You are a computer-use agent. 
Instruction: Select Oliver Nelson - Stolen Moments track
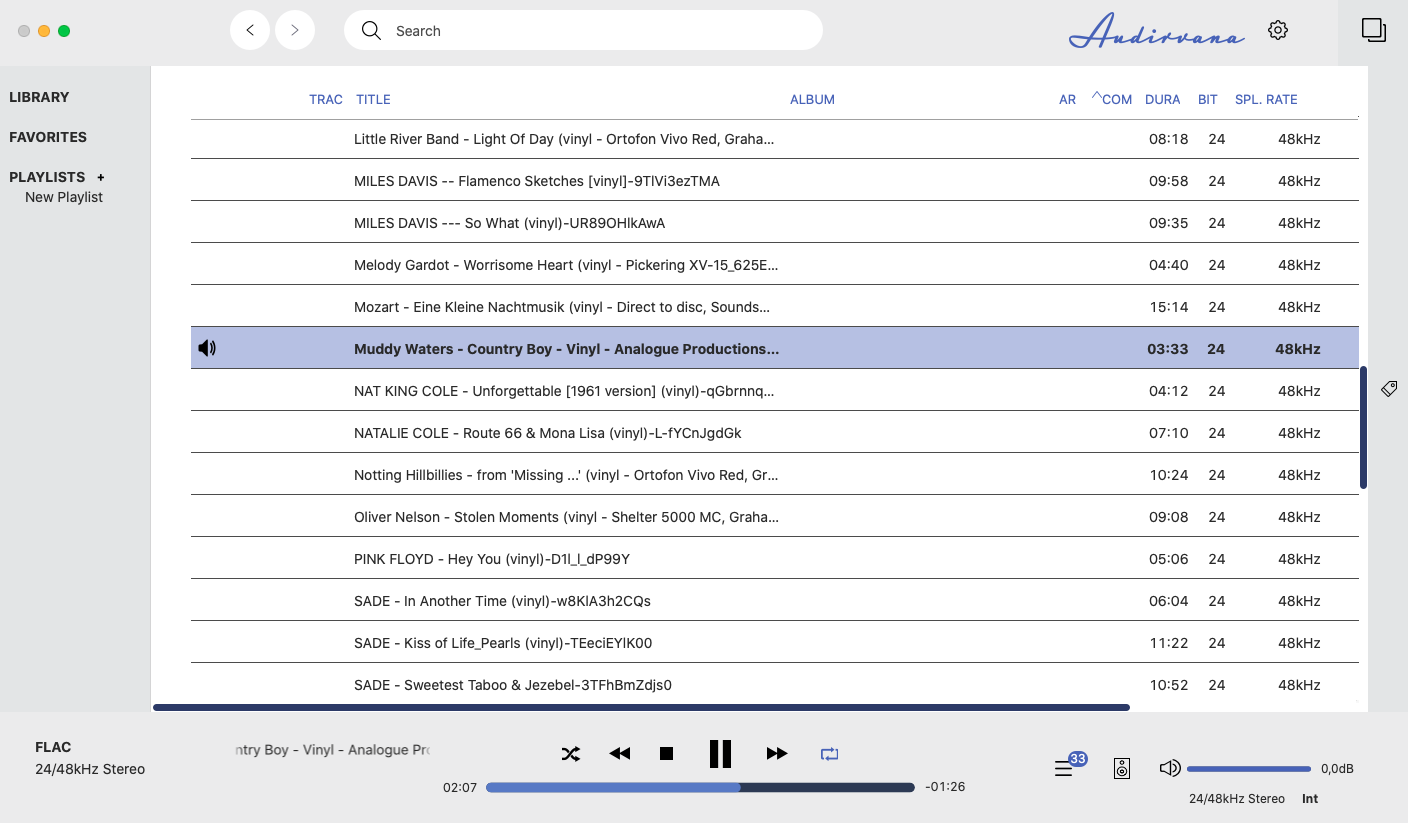[x=775, y=517]
